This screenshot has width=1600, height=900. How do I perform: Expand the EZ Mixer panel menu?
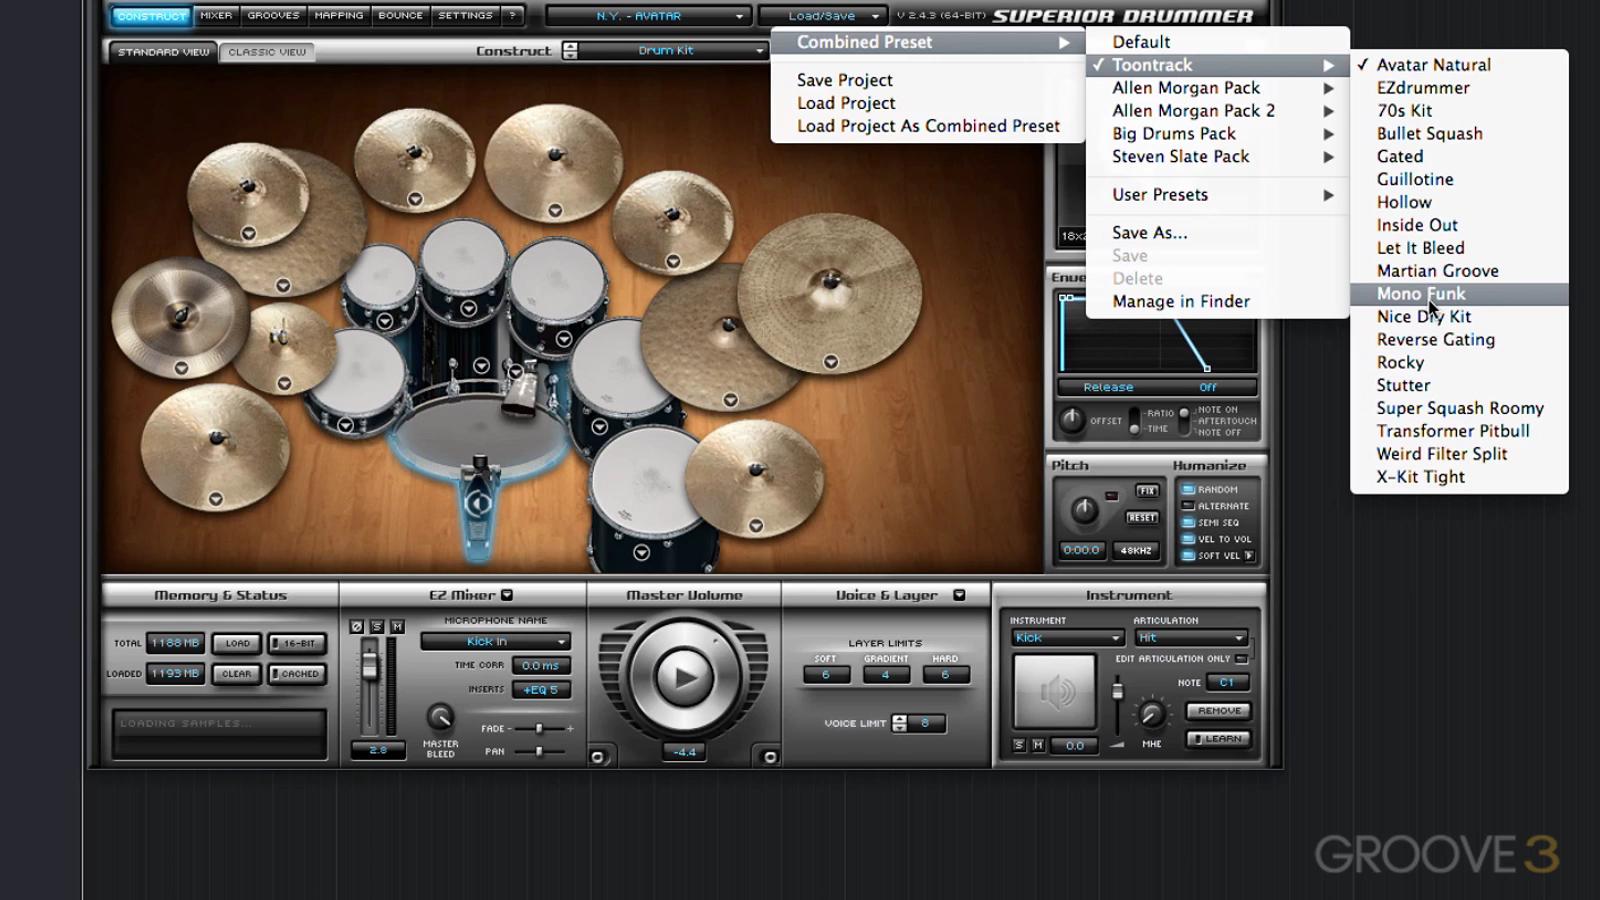tap(507, 595)
